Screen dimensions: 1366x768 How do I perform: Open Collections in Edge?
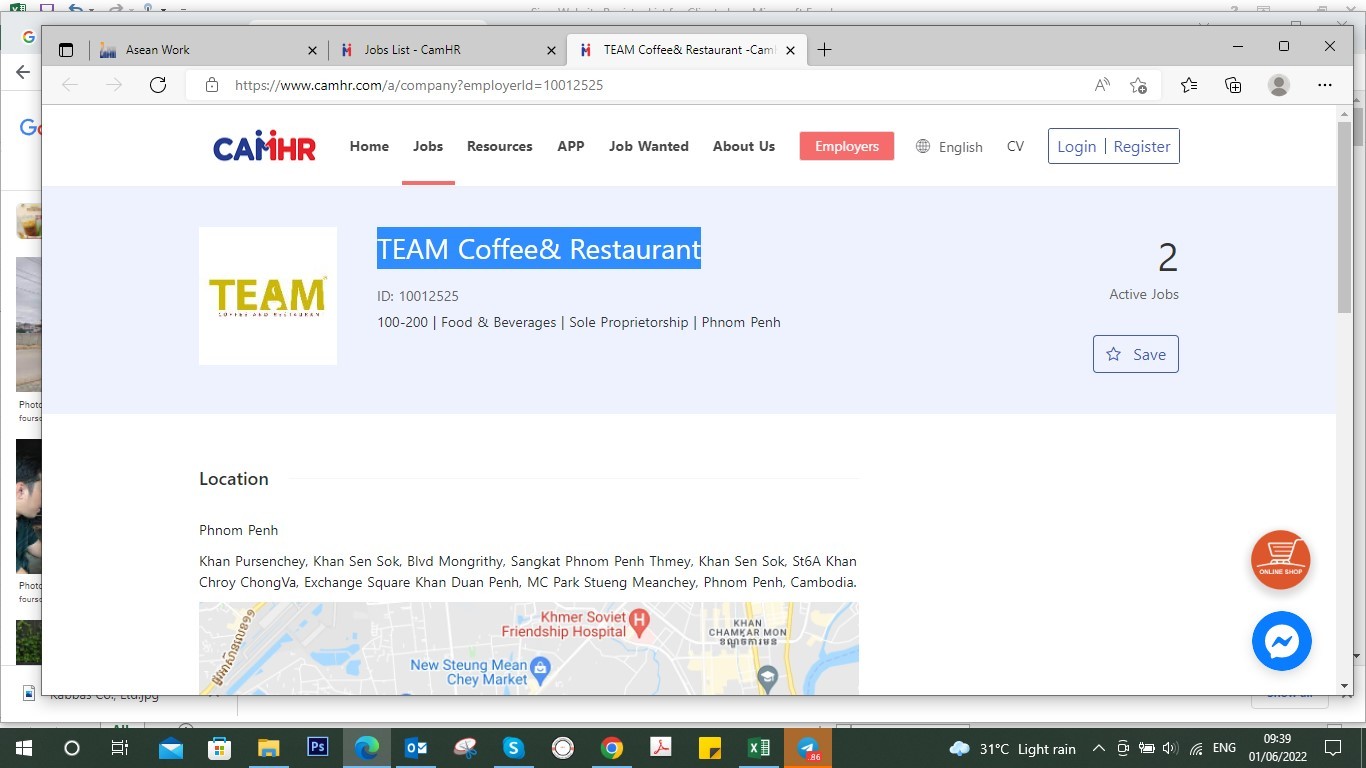tap(1233, 85)
